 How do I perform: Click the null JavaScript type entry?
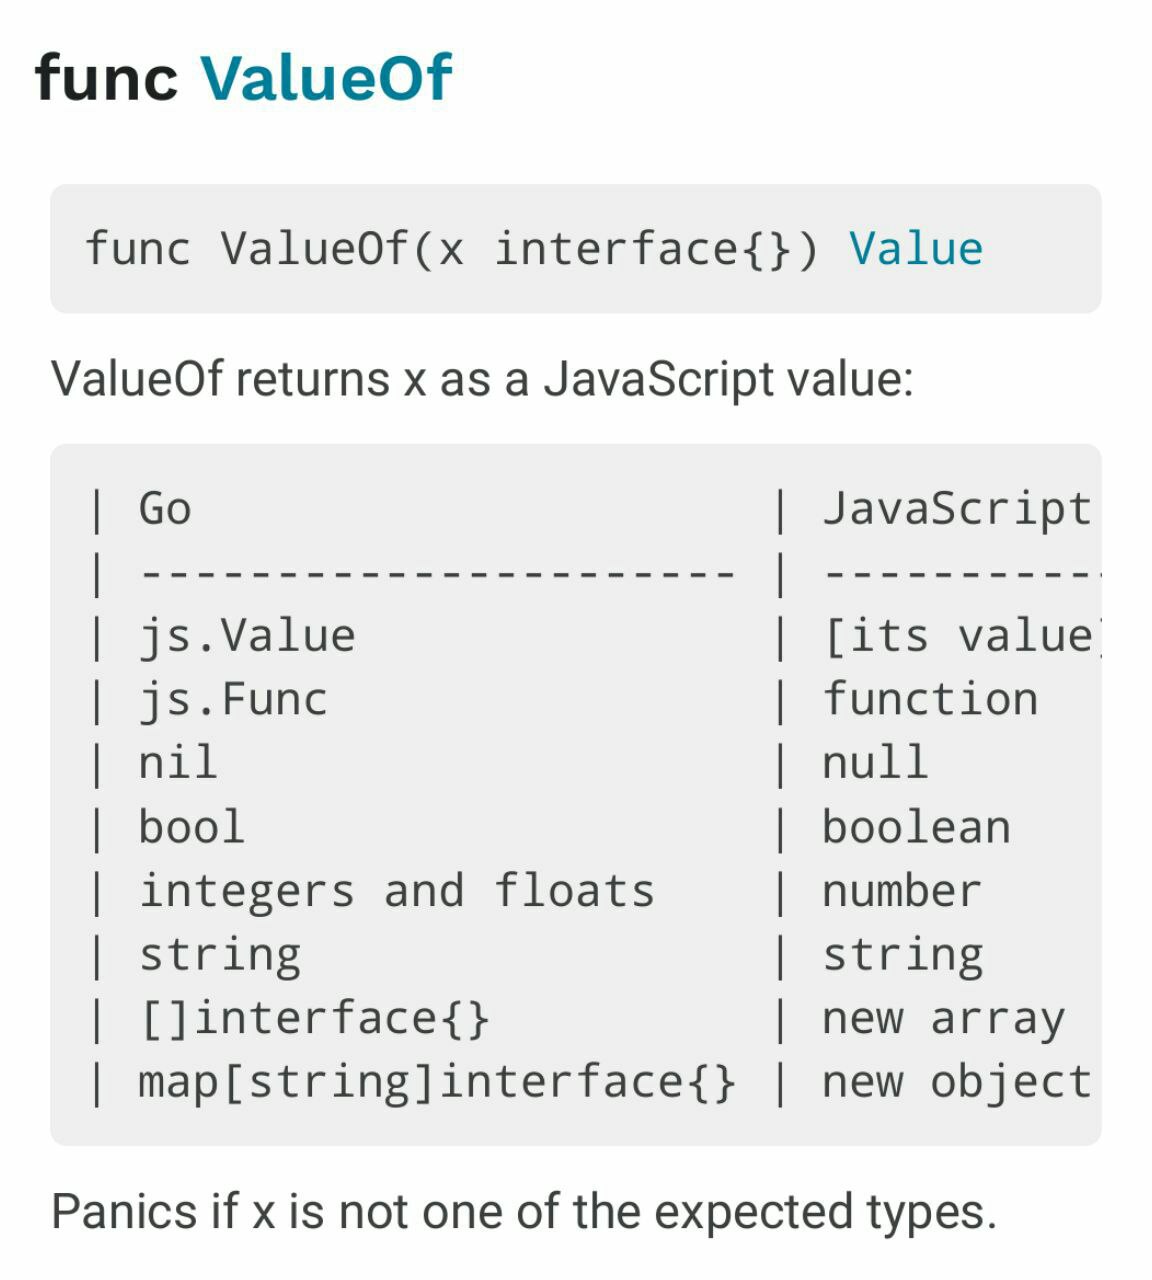(875, 763)
